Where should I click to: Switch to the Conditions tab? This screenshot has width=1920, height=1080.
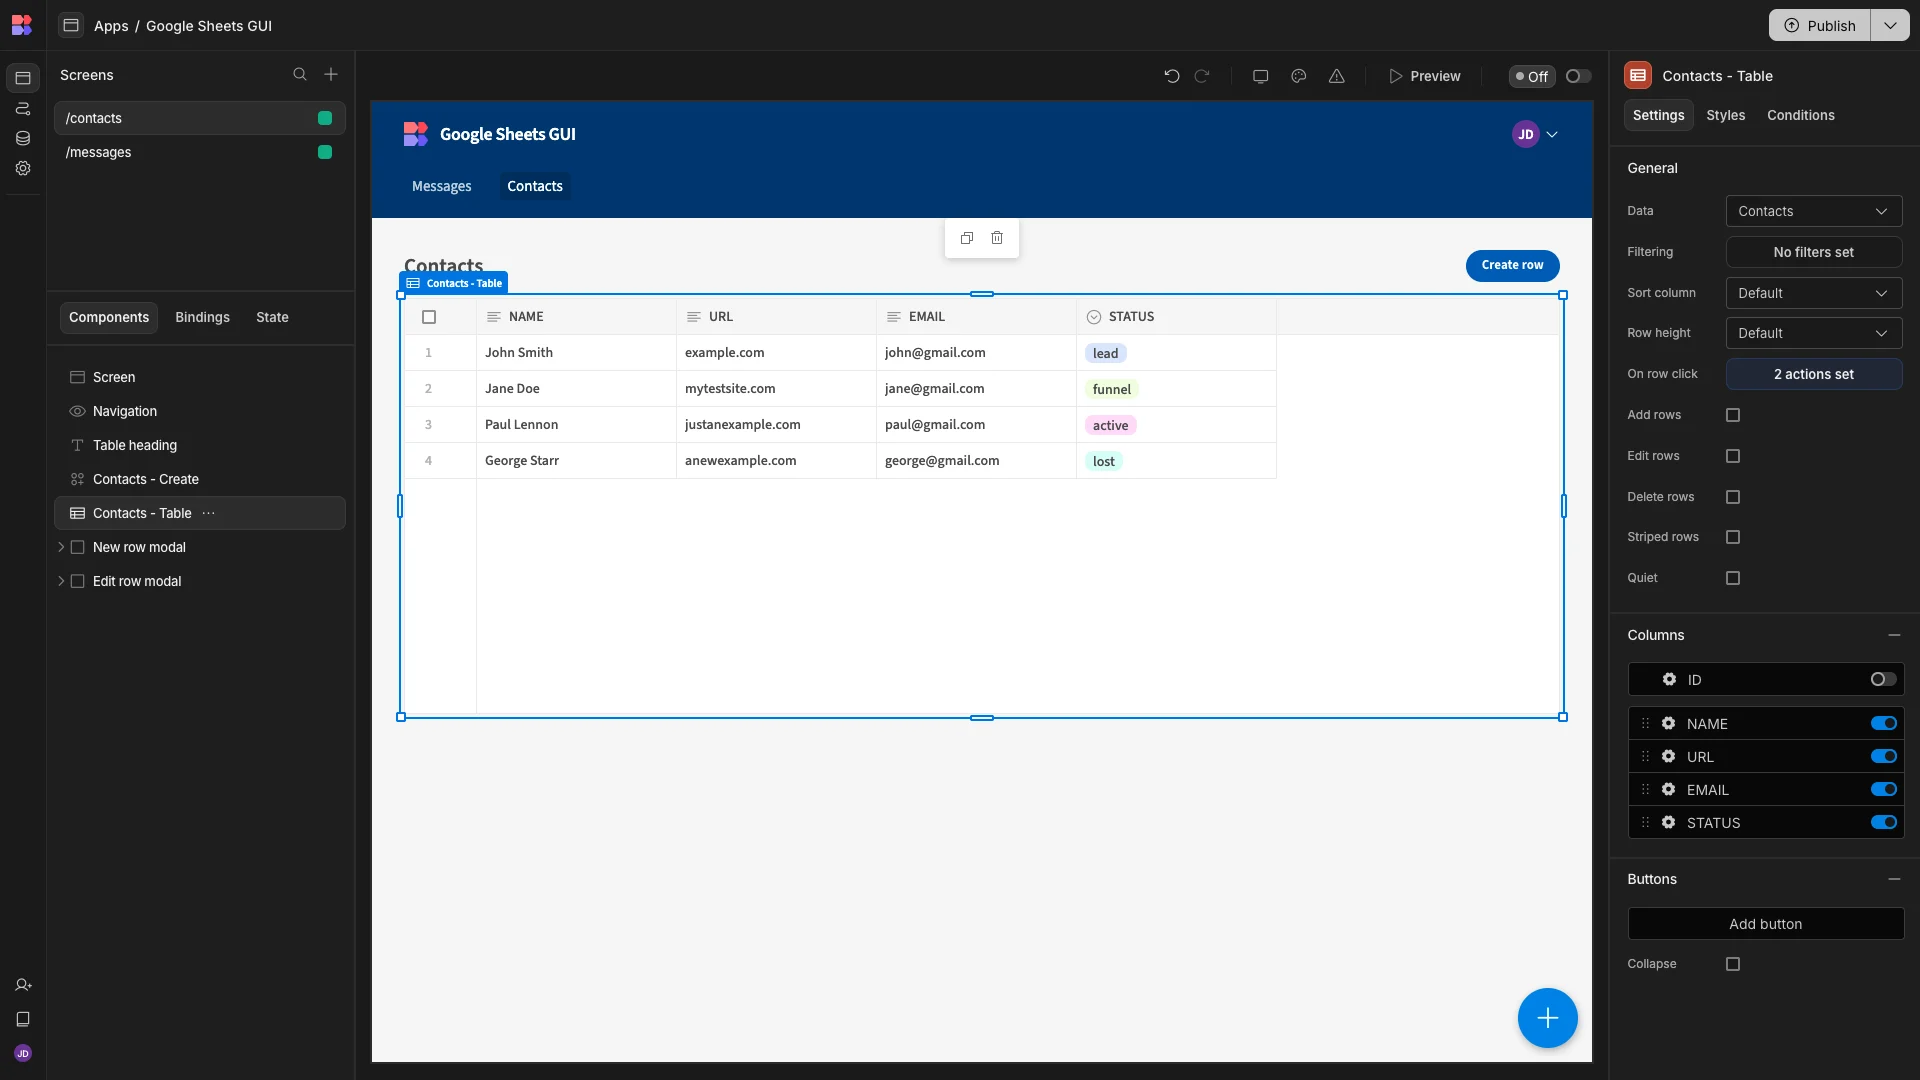(1801, 115)
